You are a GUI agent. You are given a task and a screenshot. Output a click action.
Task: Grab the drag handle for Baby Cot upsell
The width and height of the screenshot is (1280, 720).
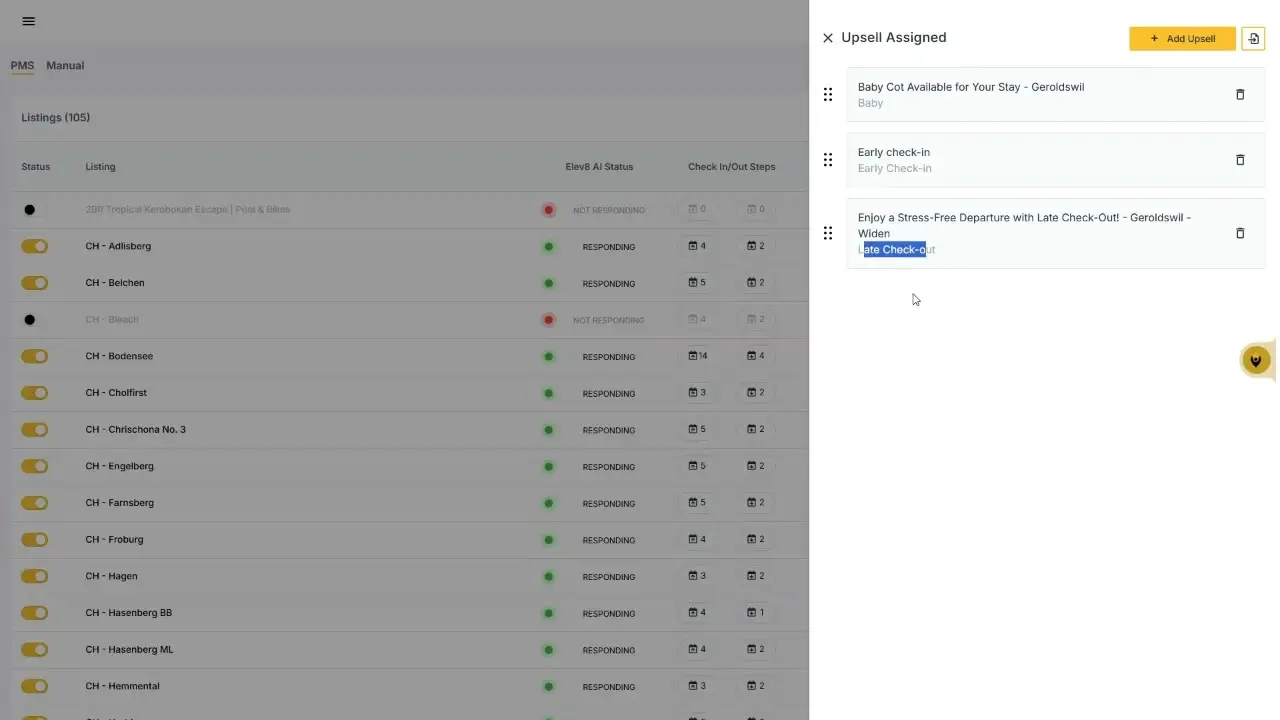828,94
